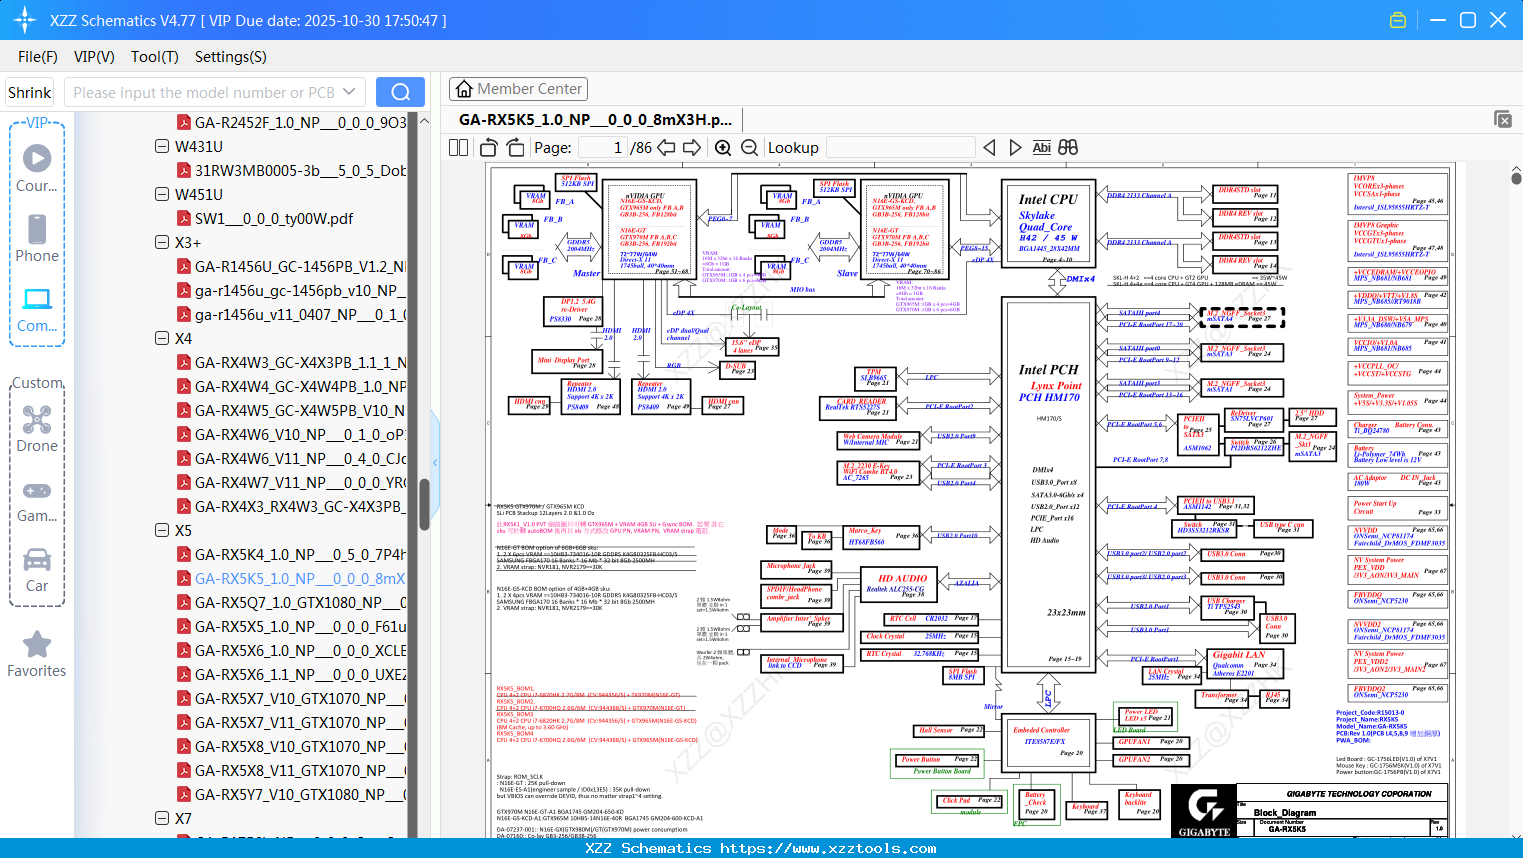Open the Tool(T) menu
1523x858 pixels.
(155, 57)
